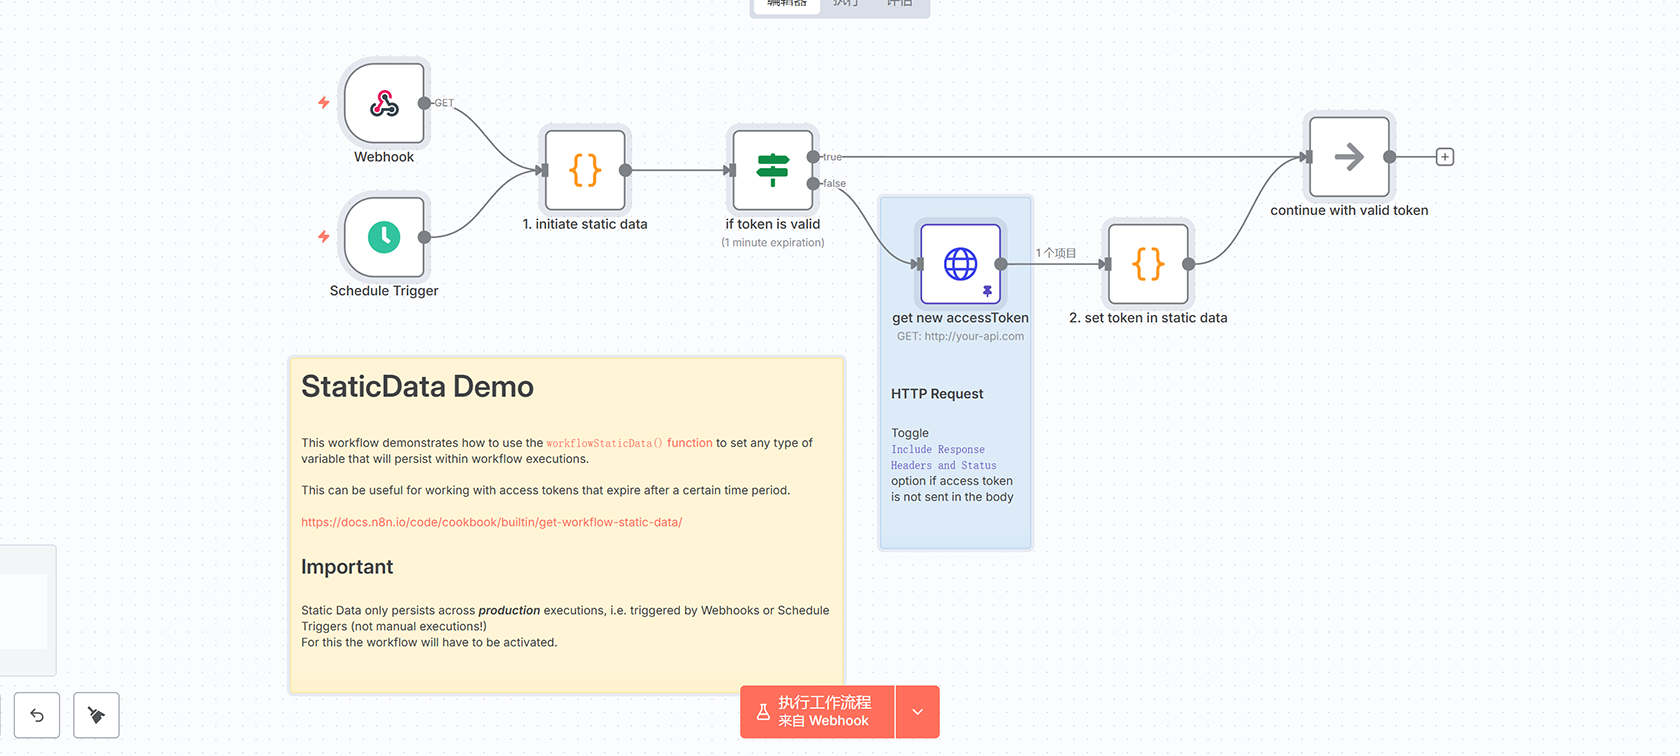This screenshot has width=1680, height=756.
Task: Select the Webhook trigger node
Action: click(384, 103)
